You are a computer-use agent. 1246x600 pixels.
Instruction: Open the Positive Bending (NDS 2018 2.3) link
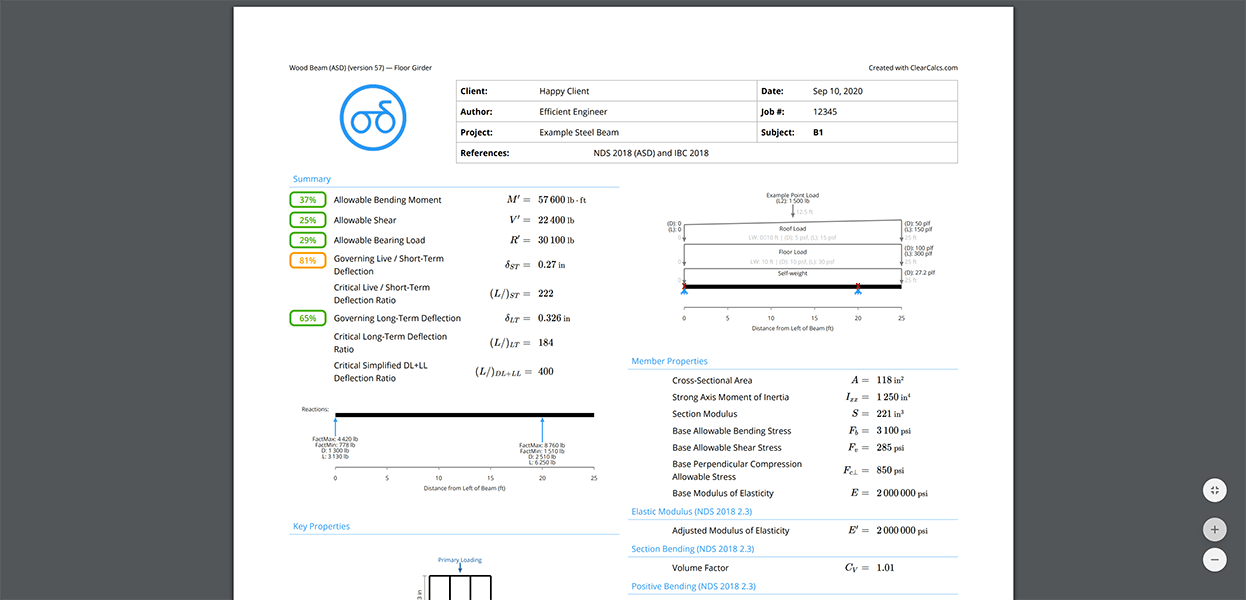click(693, 585)
